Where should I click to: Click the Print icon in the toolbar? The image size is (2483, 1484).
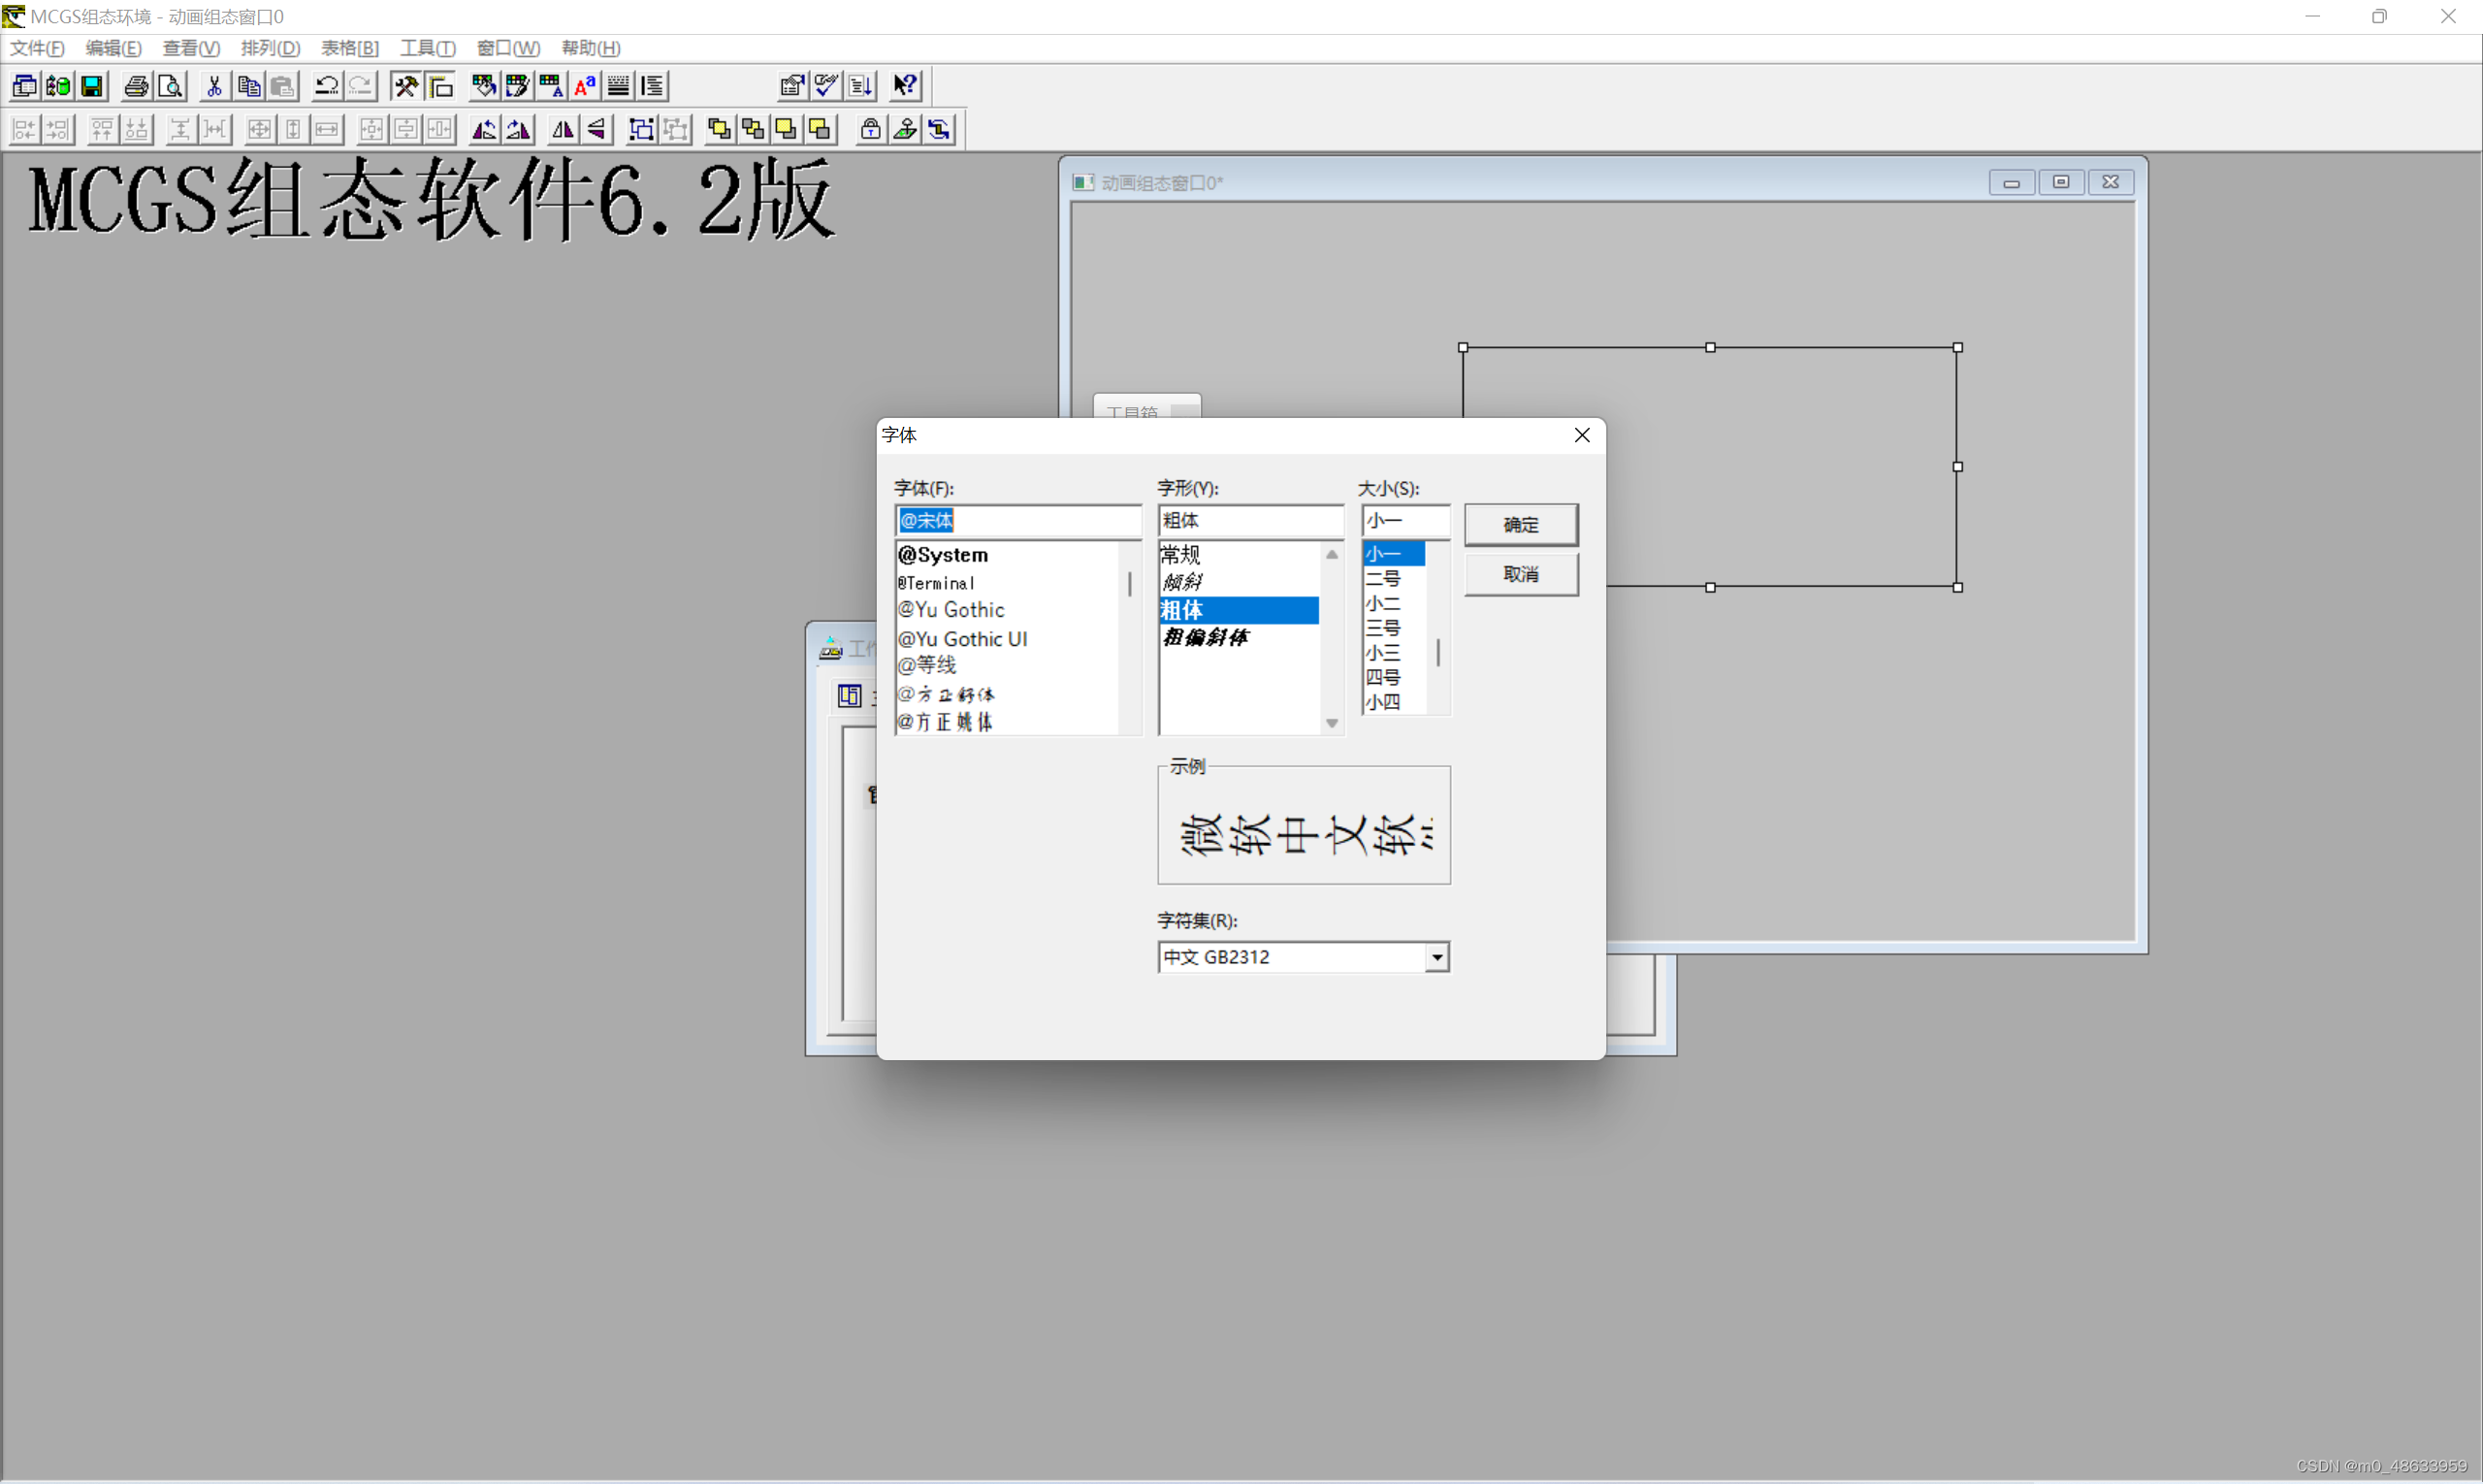tap(136, 86)
